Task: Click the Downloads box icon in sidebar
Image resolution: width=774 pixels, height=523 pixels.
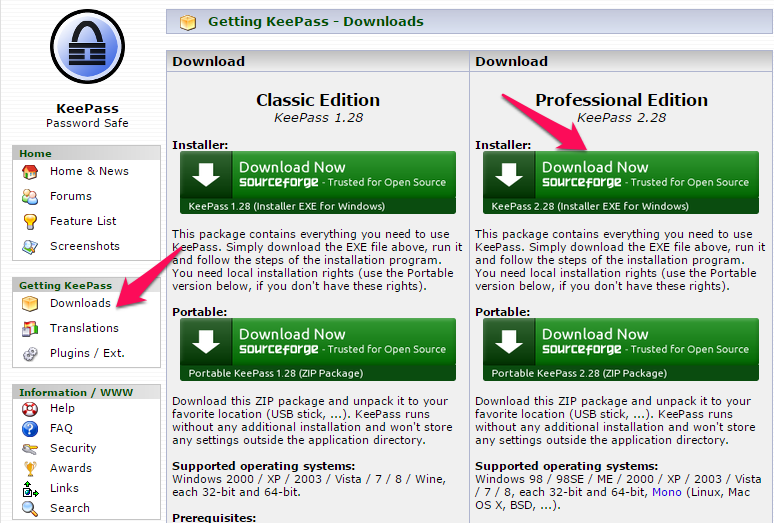Action: [30, 303]
